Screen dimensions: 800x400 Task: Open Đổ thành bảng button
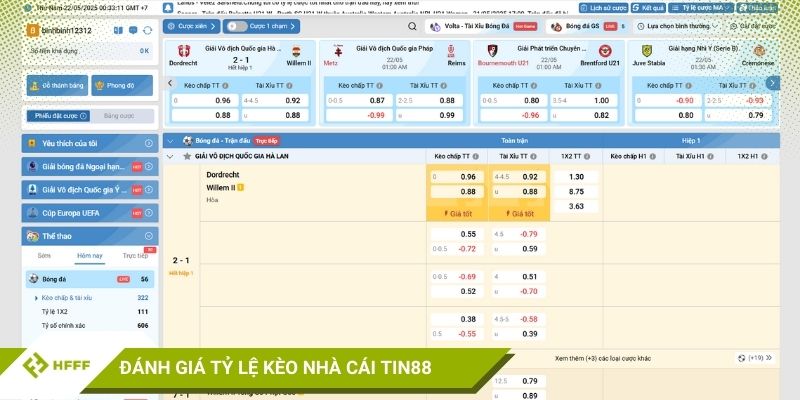pyautogui.click(x=58, y=86)
